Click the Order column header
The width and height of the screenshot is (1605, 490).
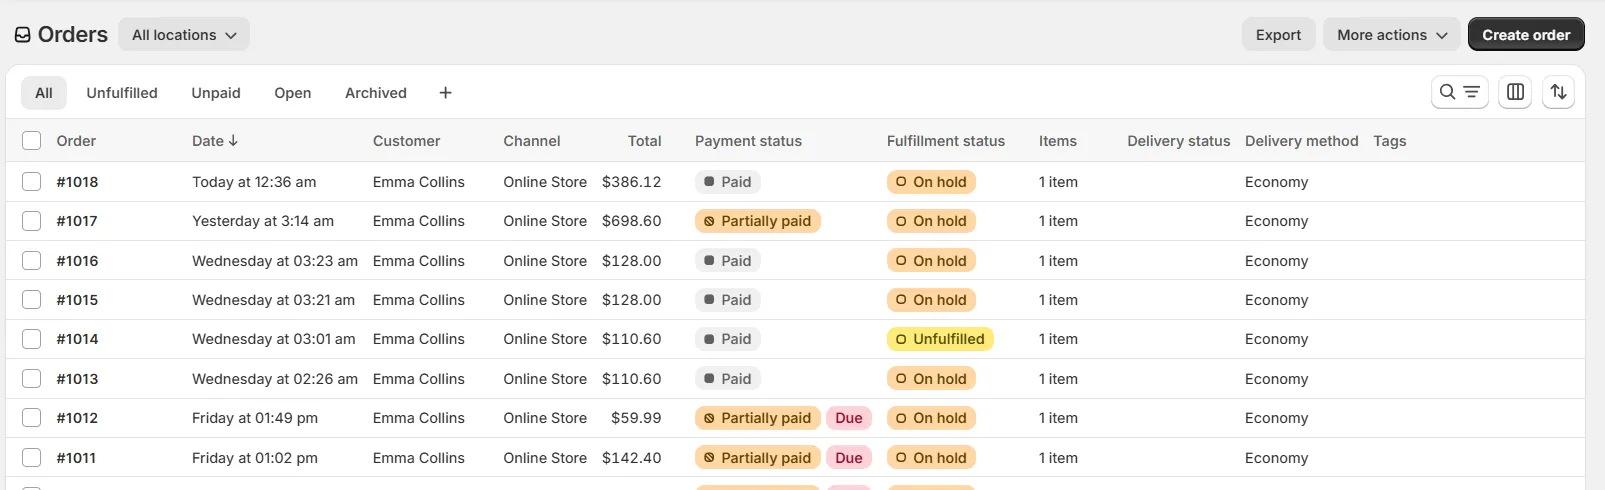[x=76, y=141]
